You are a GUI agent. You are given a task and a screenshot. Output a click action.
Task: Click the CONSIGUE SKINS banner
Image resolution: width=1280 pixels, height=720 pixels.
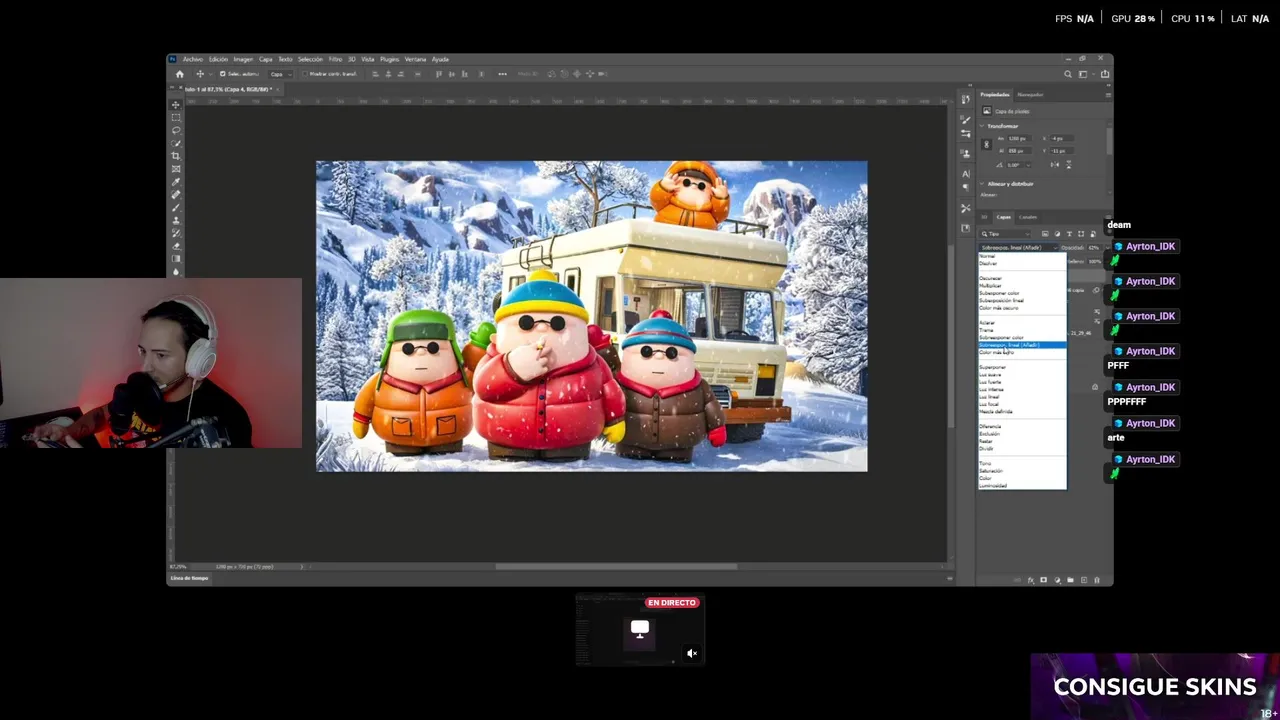pyautogui.click(x=1155, y=687)
